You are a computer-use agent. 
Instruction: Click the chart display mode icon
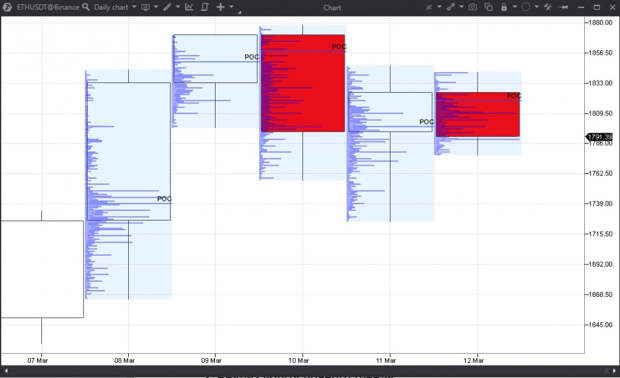point(146,7)
